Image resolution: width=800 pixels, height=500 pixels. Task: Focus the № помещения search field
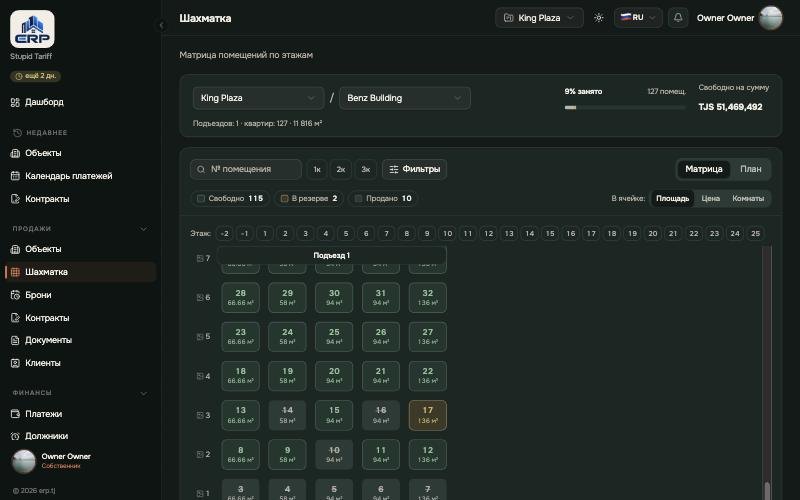coord(246,169)
